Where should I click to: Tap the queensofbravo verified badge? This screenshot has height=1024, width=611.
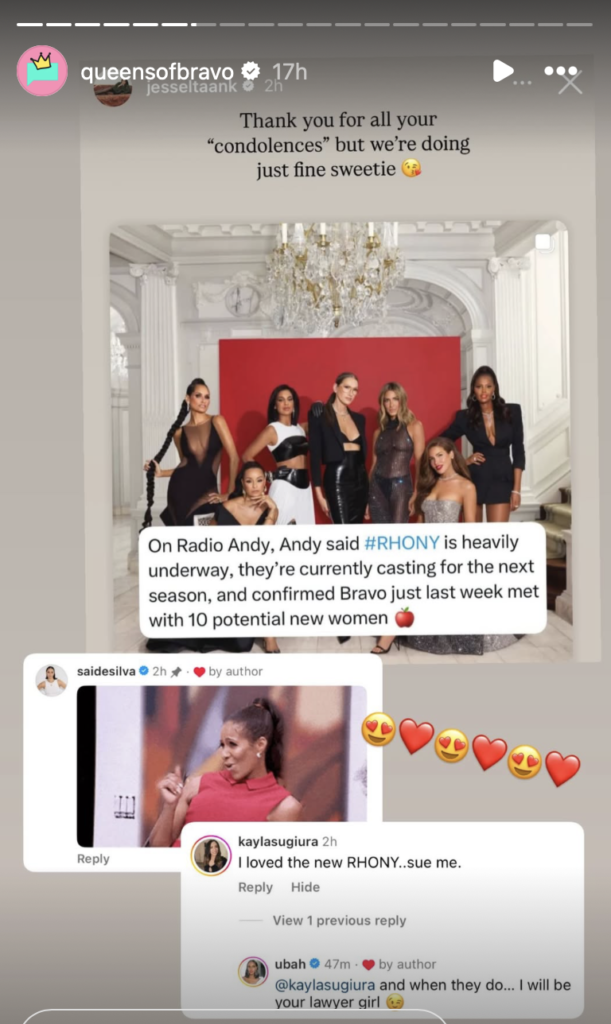point(250,71)
